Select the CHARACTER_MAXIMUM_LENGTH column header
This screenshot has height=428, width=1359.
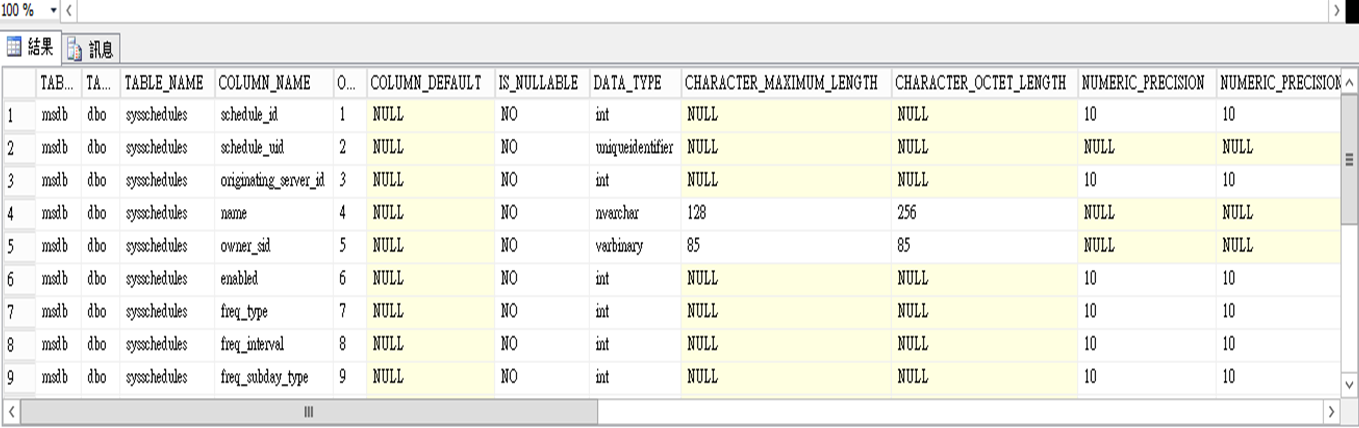[783, 83]
